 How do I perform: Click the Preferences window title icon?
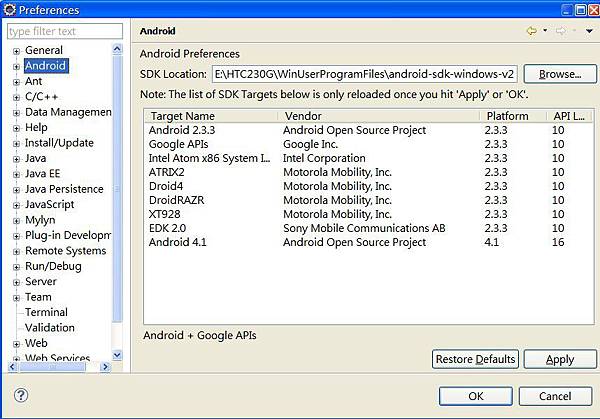(x=10, y=8)
